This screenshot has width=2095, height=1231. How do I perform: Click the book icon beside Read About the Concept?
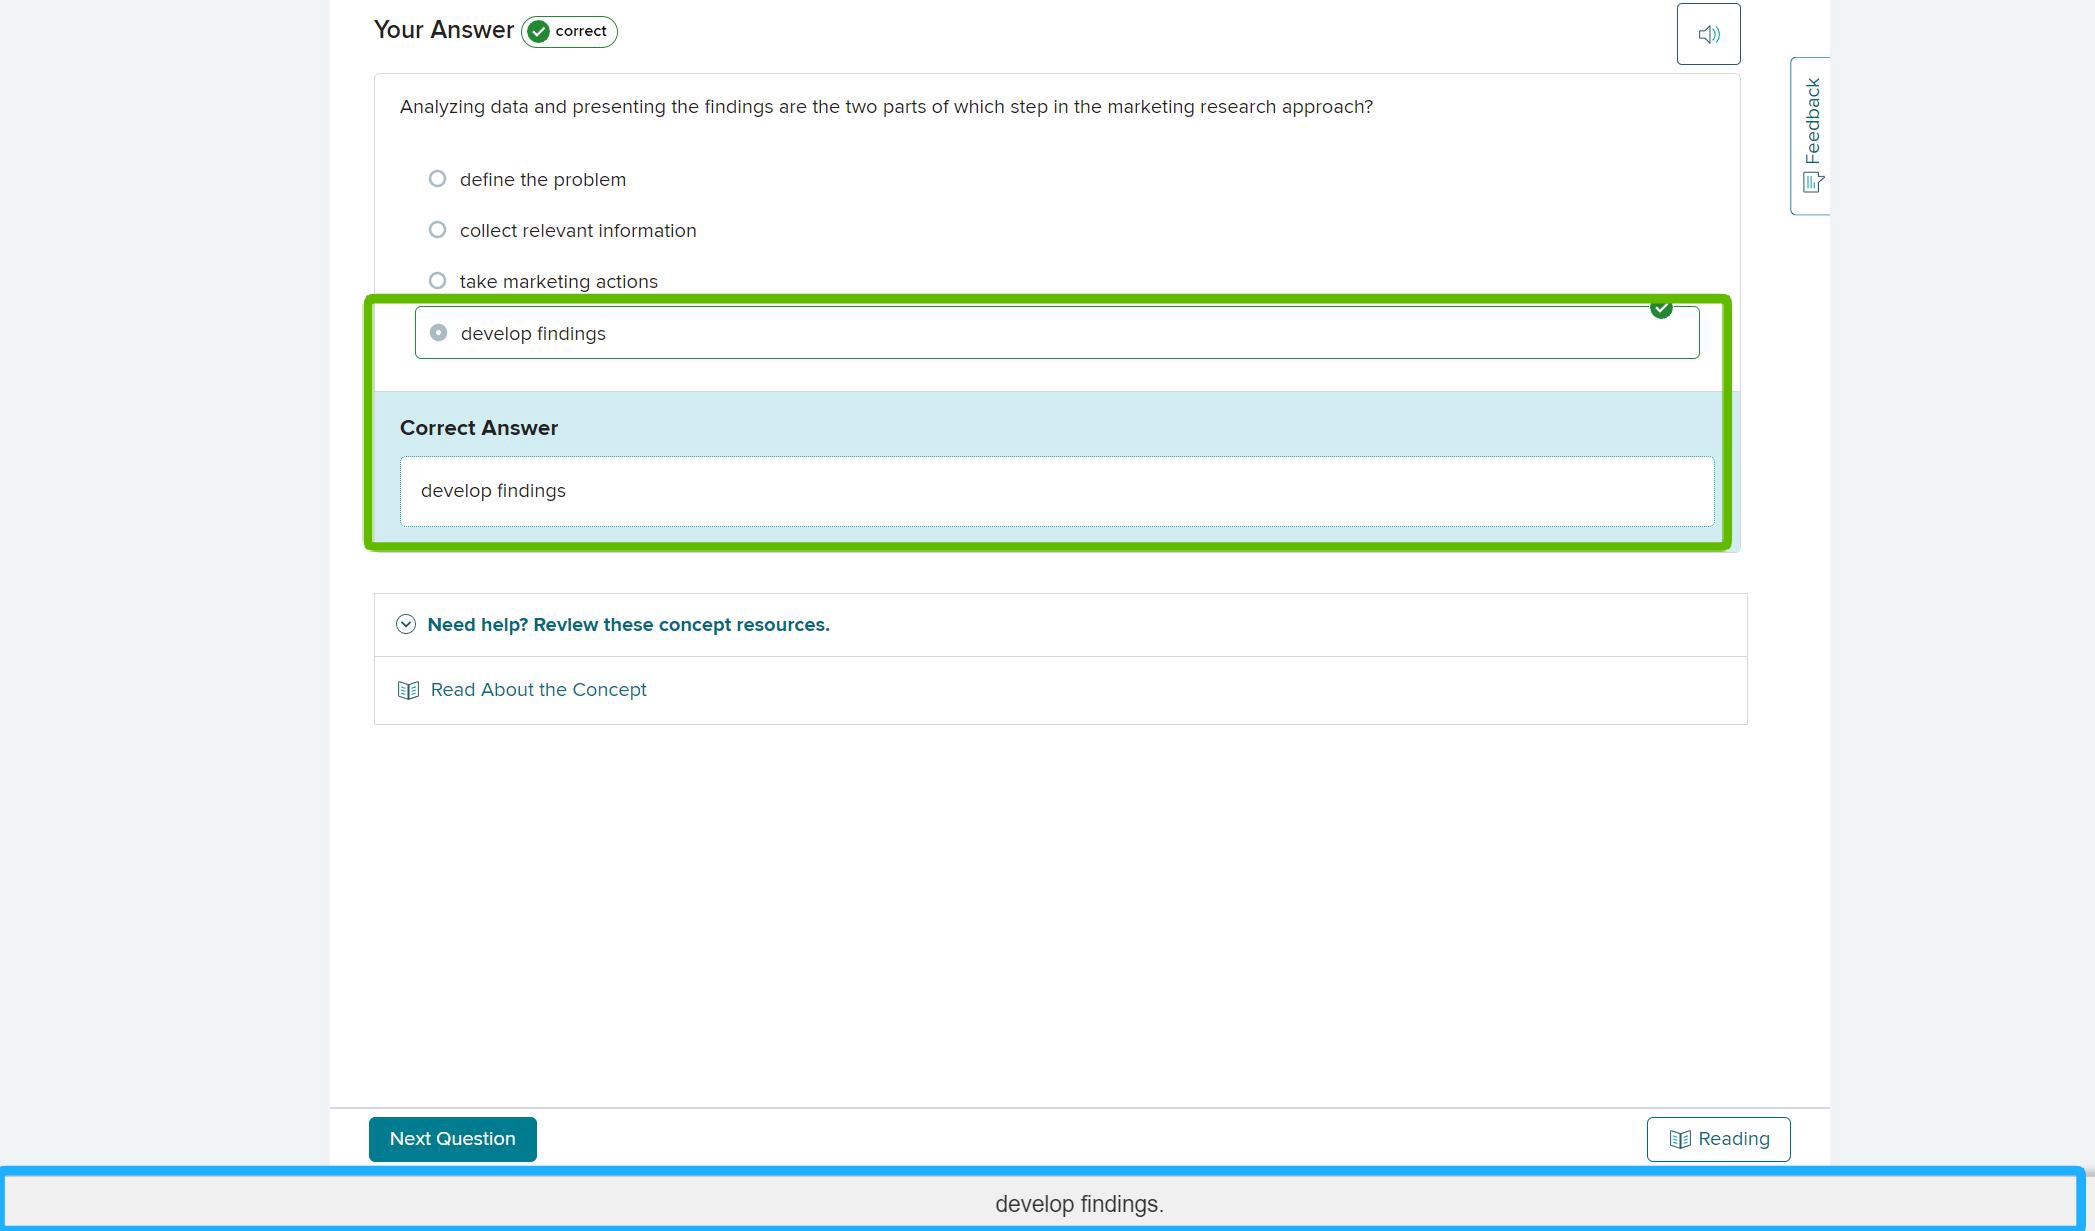[x=409, y=689]
